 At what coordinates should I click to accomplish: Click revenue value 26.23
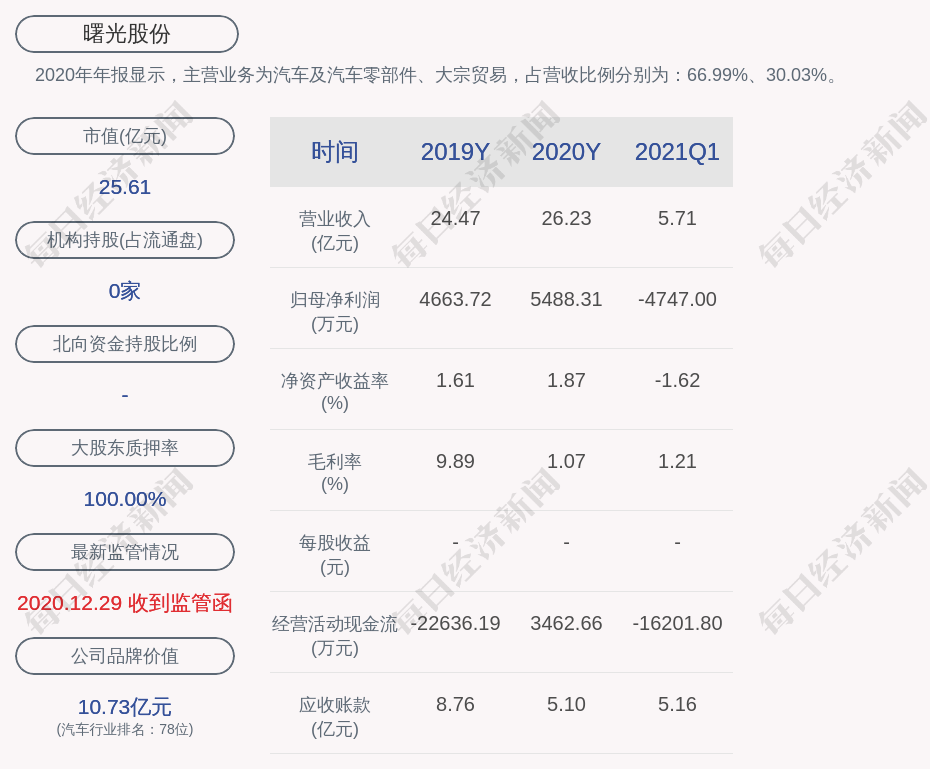coord(566,218)
